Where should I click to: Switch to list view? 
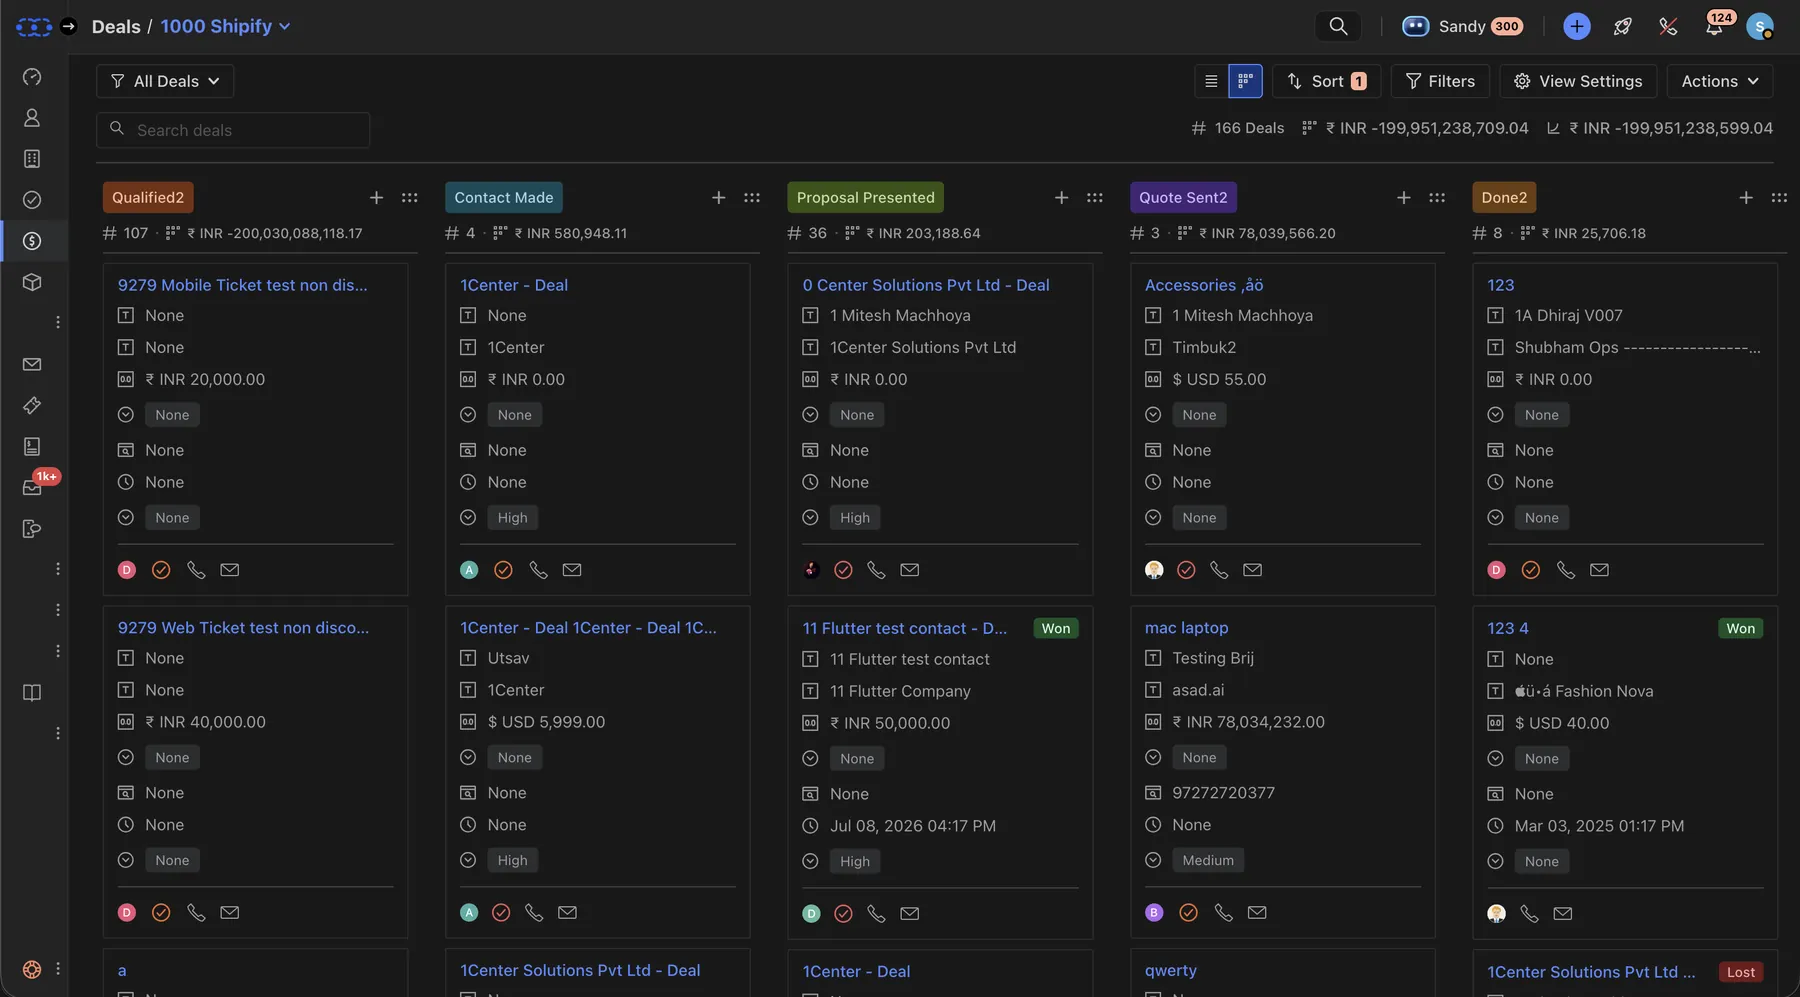click(1211, 81)
